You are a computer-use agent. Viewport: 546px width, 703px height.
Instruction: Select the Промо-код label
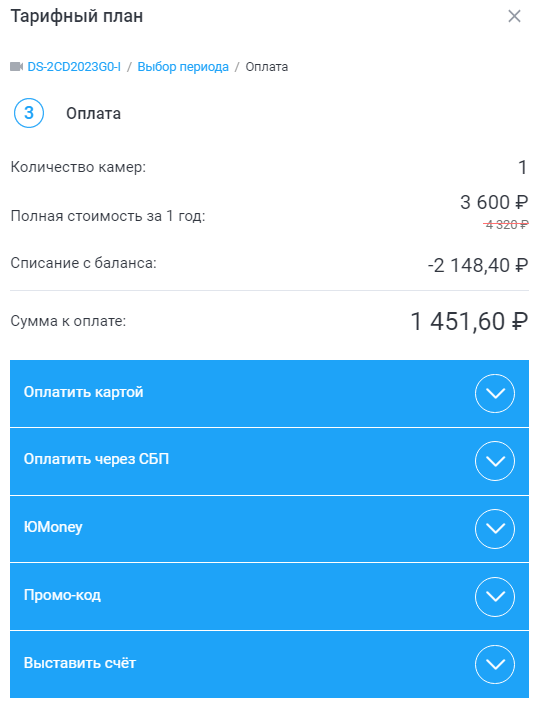(x=62, y=595)
